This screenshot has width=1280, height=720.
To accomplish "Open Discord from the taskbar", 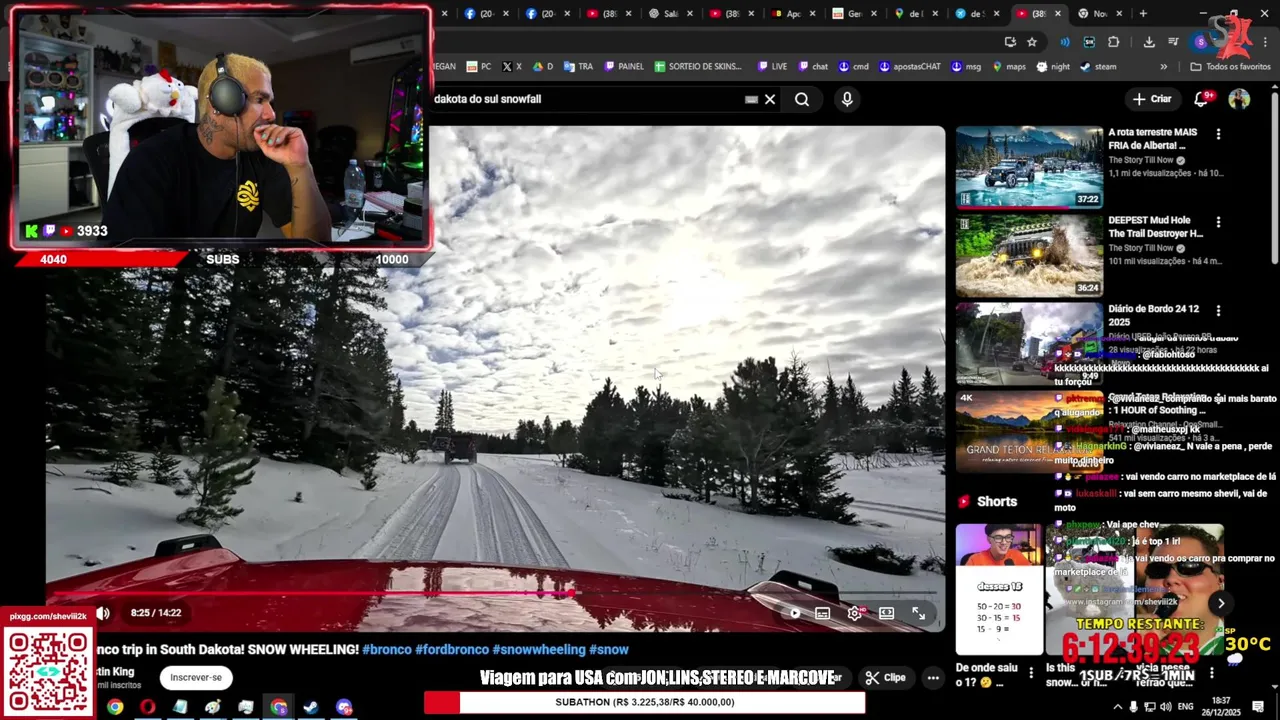I will [x=344, y=707].
